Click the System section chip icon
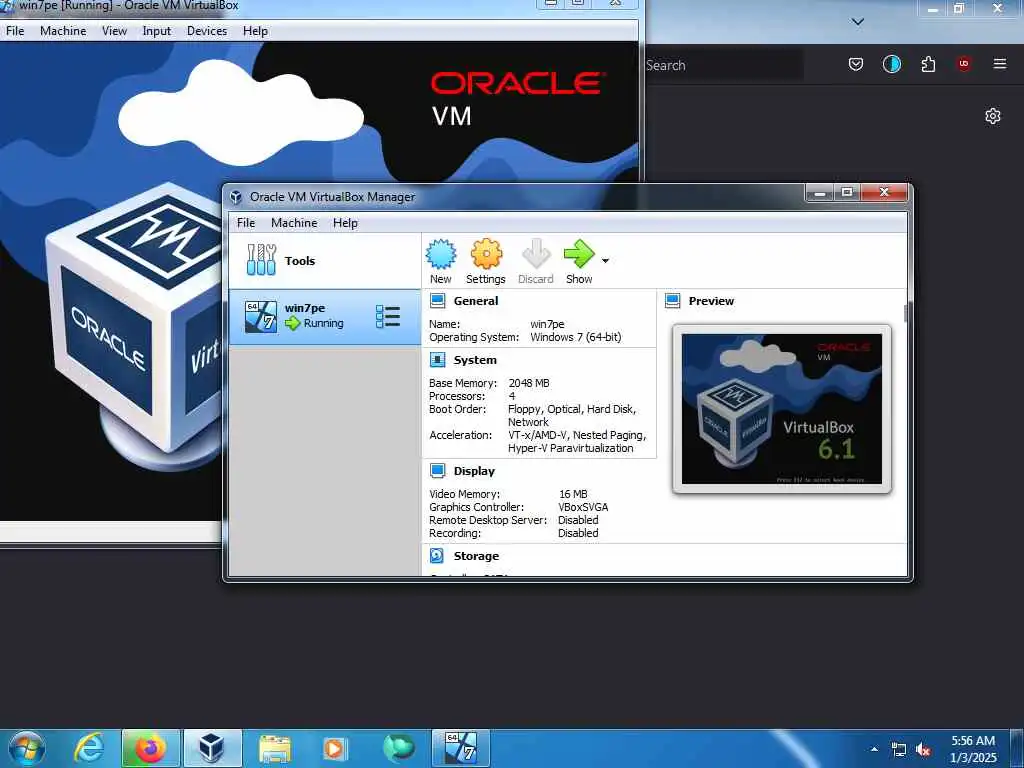This screenshot has width=1024, height=768. (x=438, y=360)
